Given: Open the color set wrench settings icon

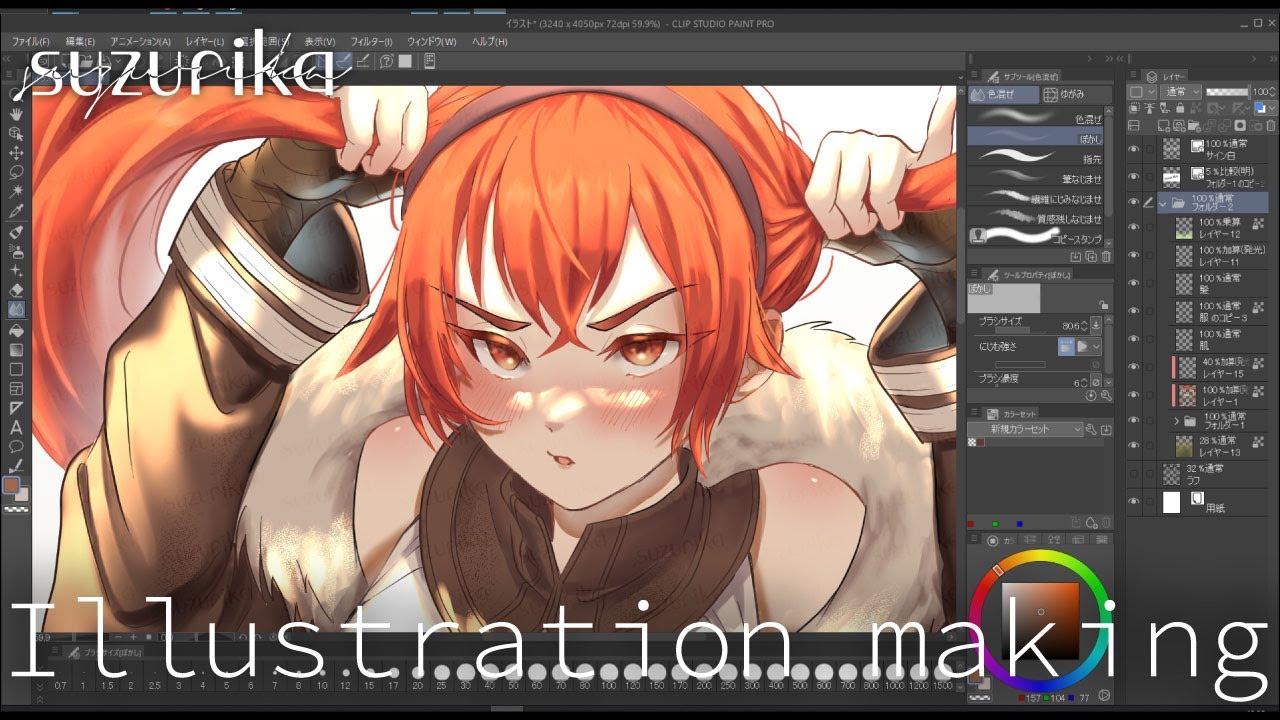Looking at the screenshot, I should (1092, 429).
